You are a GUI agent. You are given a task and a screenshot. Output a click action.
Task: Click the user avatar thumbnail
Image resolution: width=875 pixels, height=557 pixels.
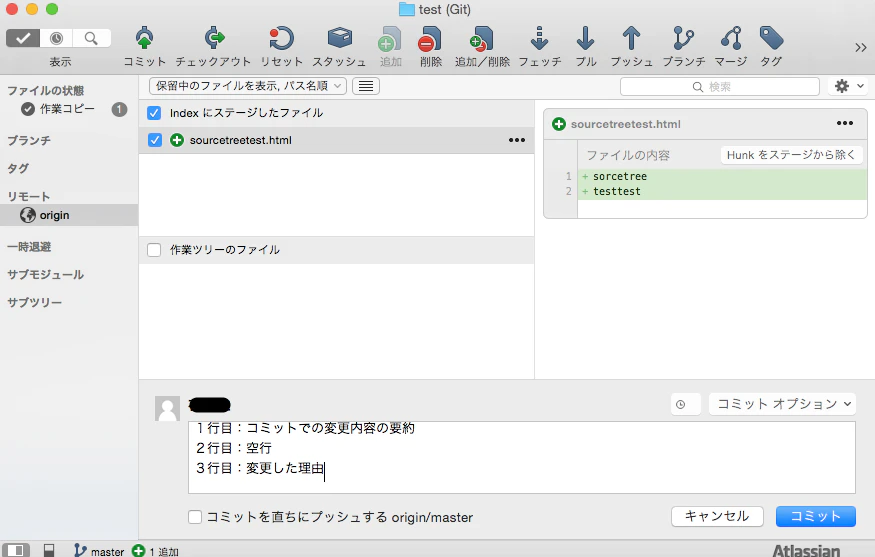[x=167, y=409]
